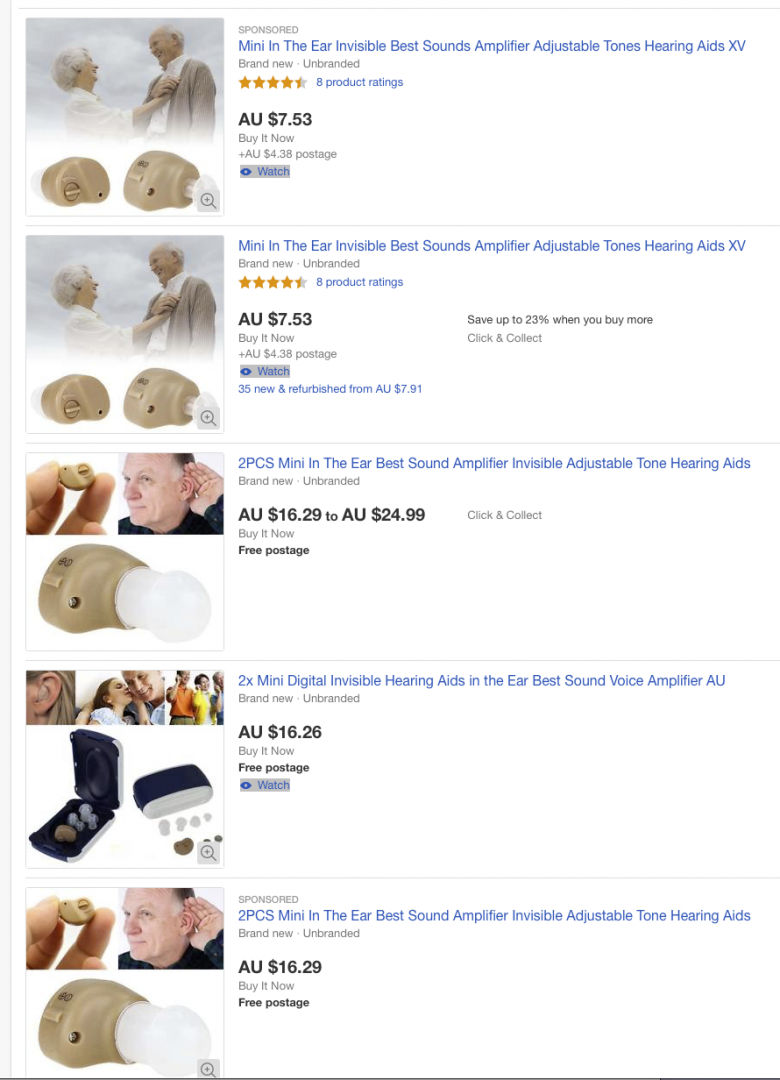Toggle Watch on first sponsored AU $7.53 listing
Screen dimensions: 780x1080
point(265,172)
